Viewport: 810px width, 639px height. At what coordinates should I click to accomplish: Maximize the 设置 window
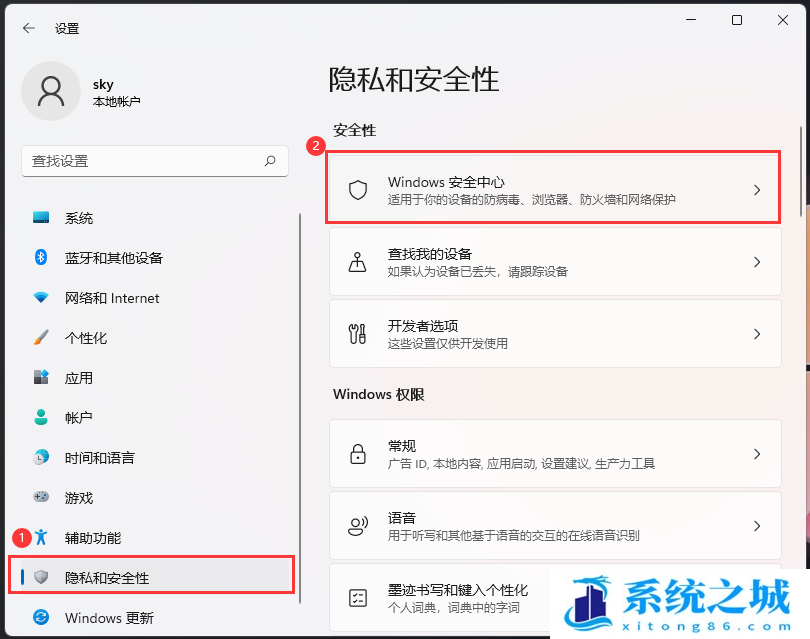737,20
